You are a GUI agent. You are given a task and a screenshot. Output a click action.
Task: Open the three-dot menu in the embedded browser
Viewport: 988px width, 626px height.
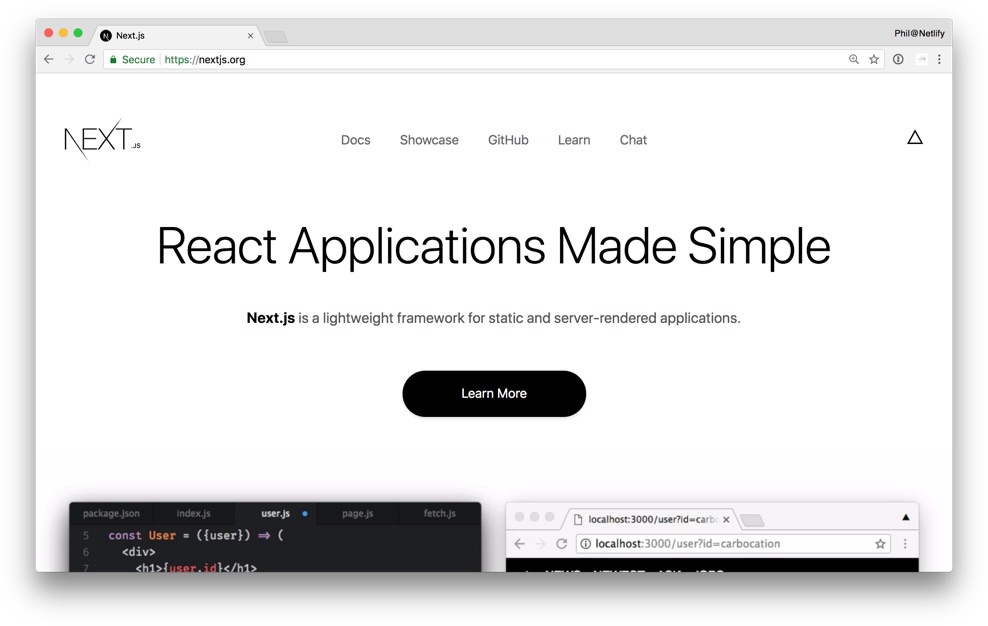tap(905, 543)
